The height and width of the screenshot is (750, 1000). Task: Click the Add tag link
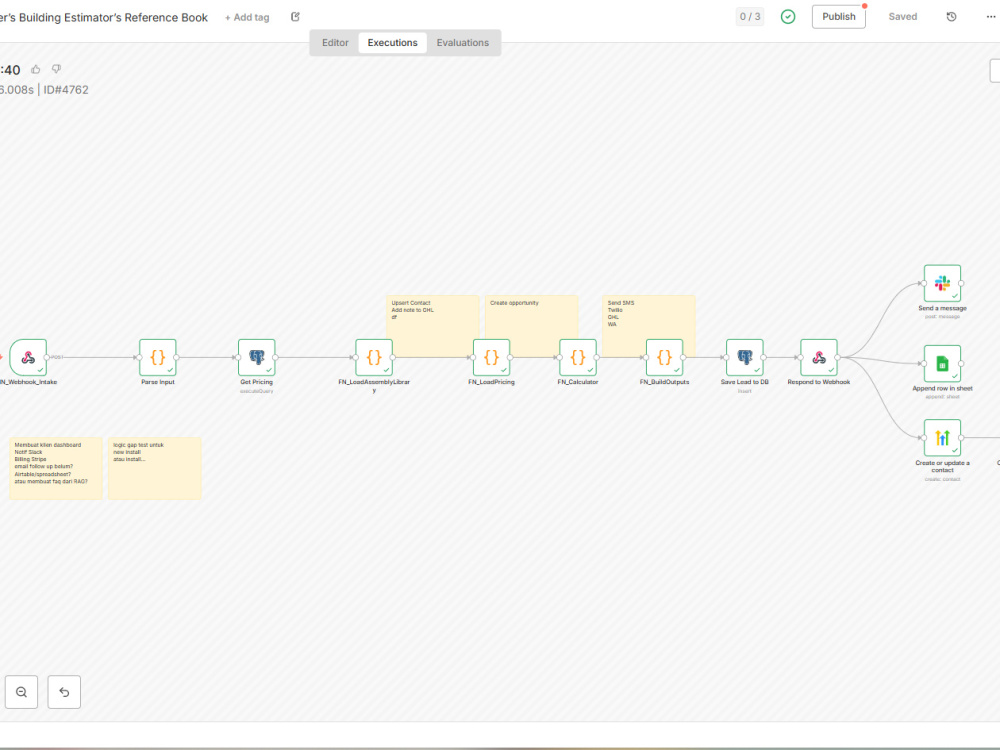point(247,17)
